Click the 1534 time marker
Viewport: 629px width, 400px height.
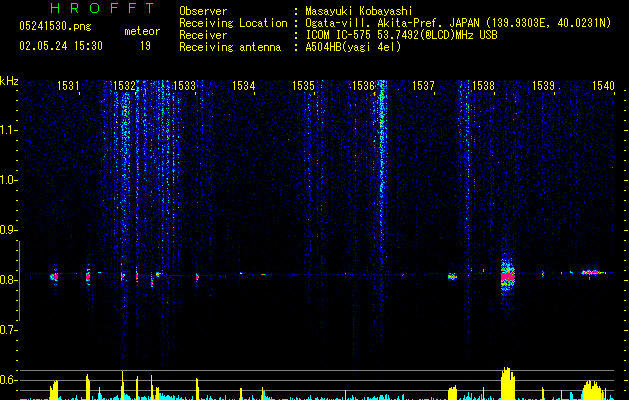click(x=243, y=85)
